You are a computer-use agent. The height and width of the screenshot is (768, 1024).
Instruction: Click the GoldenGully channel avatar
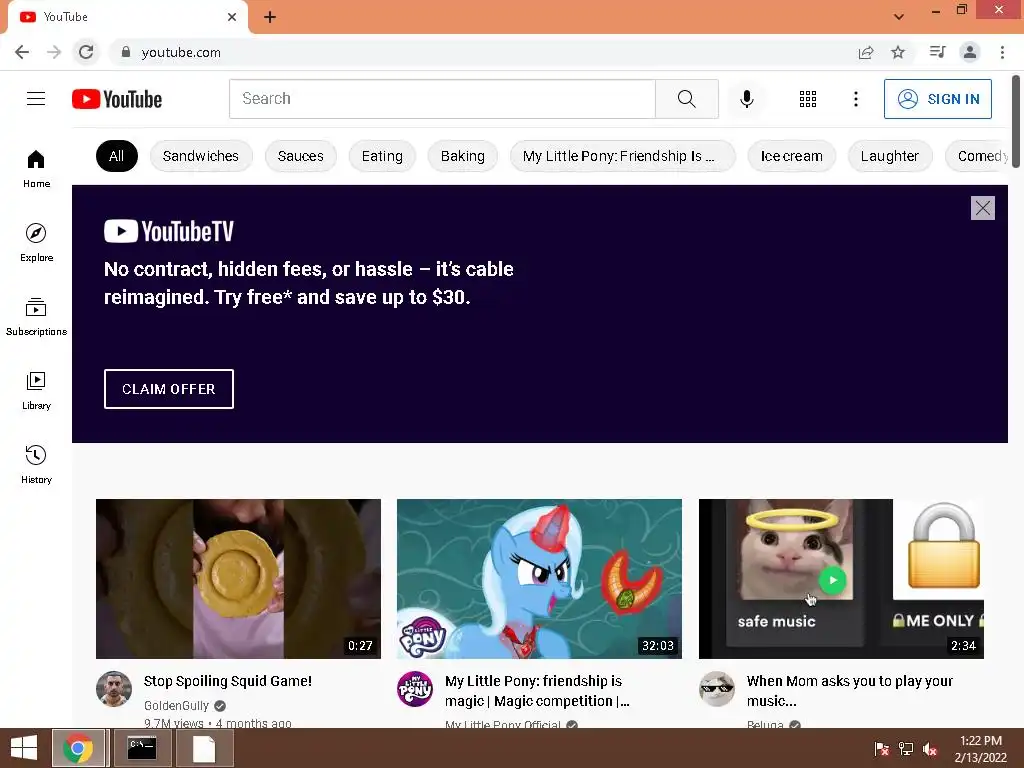click(x=114, y=688)
